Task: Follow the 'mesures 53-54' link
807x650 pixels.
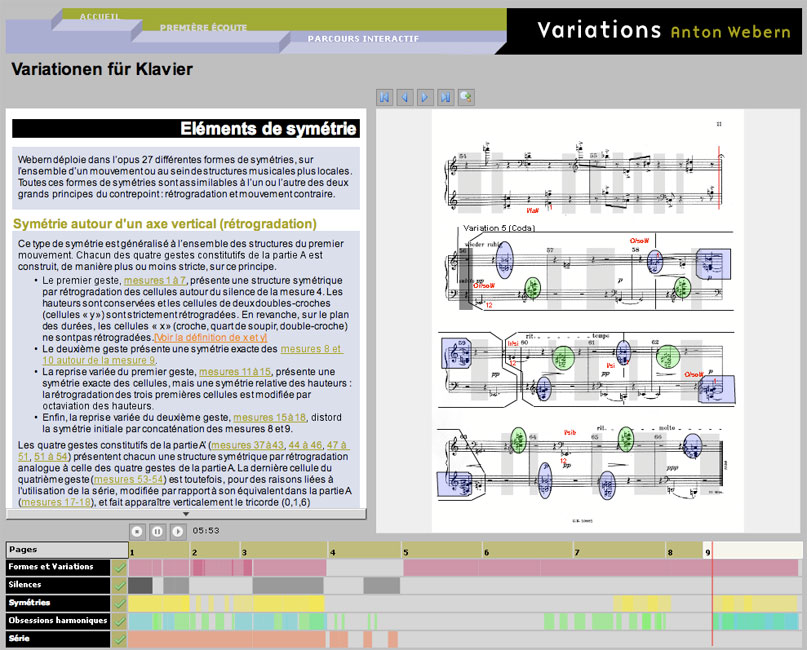Action: pos(129,479)
